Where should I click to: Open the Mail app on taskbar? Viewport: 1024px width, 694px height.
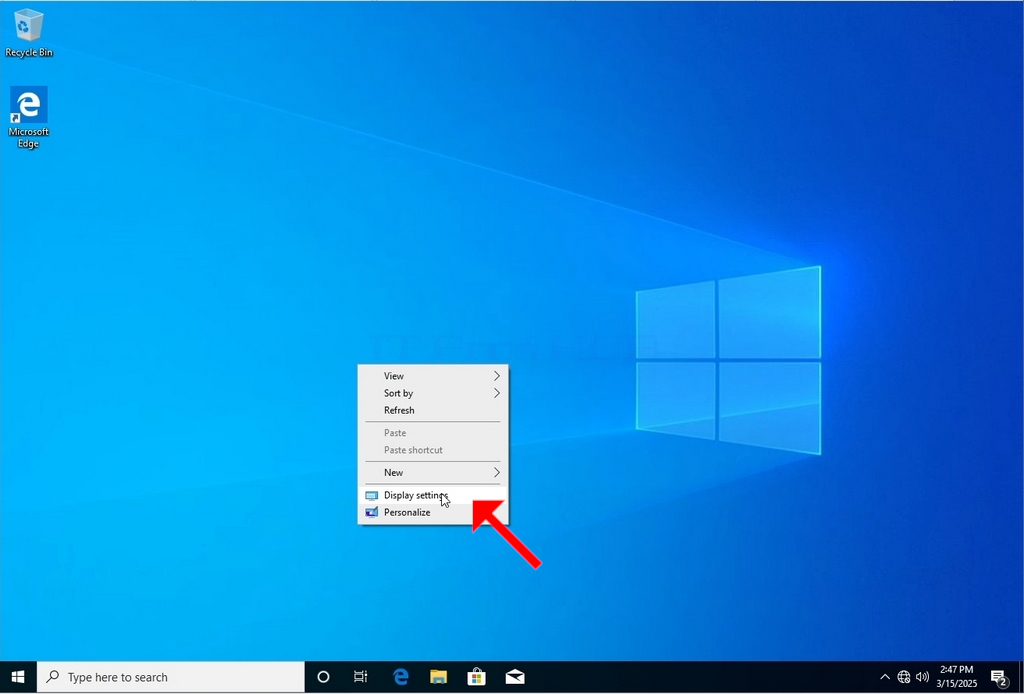[x=515, y=677]
